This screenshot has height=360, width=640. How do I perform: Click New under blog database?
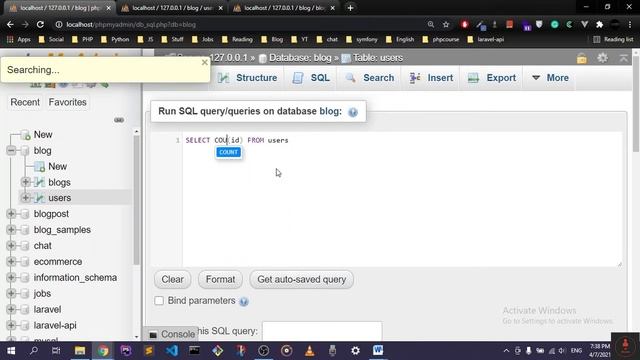point(57,167)
